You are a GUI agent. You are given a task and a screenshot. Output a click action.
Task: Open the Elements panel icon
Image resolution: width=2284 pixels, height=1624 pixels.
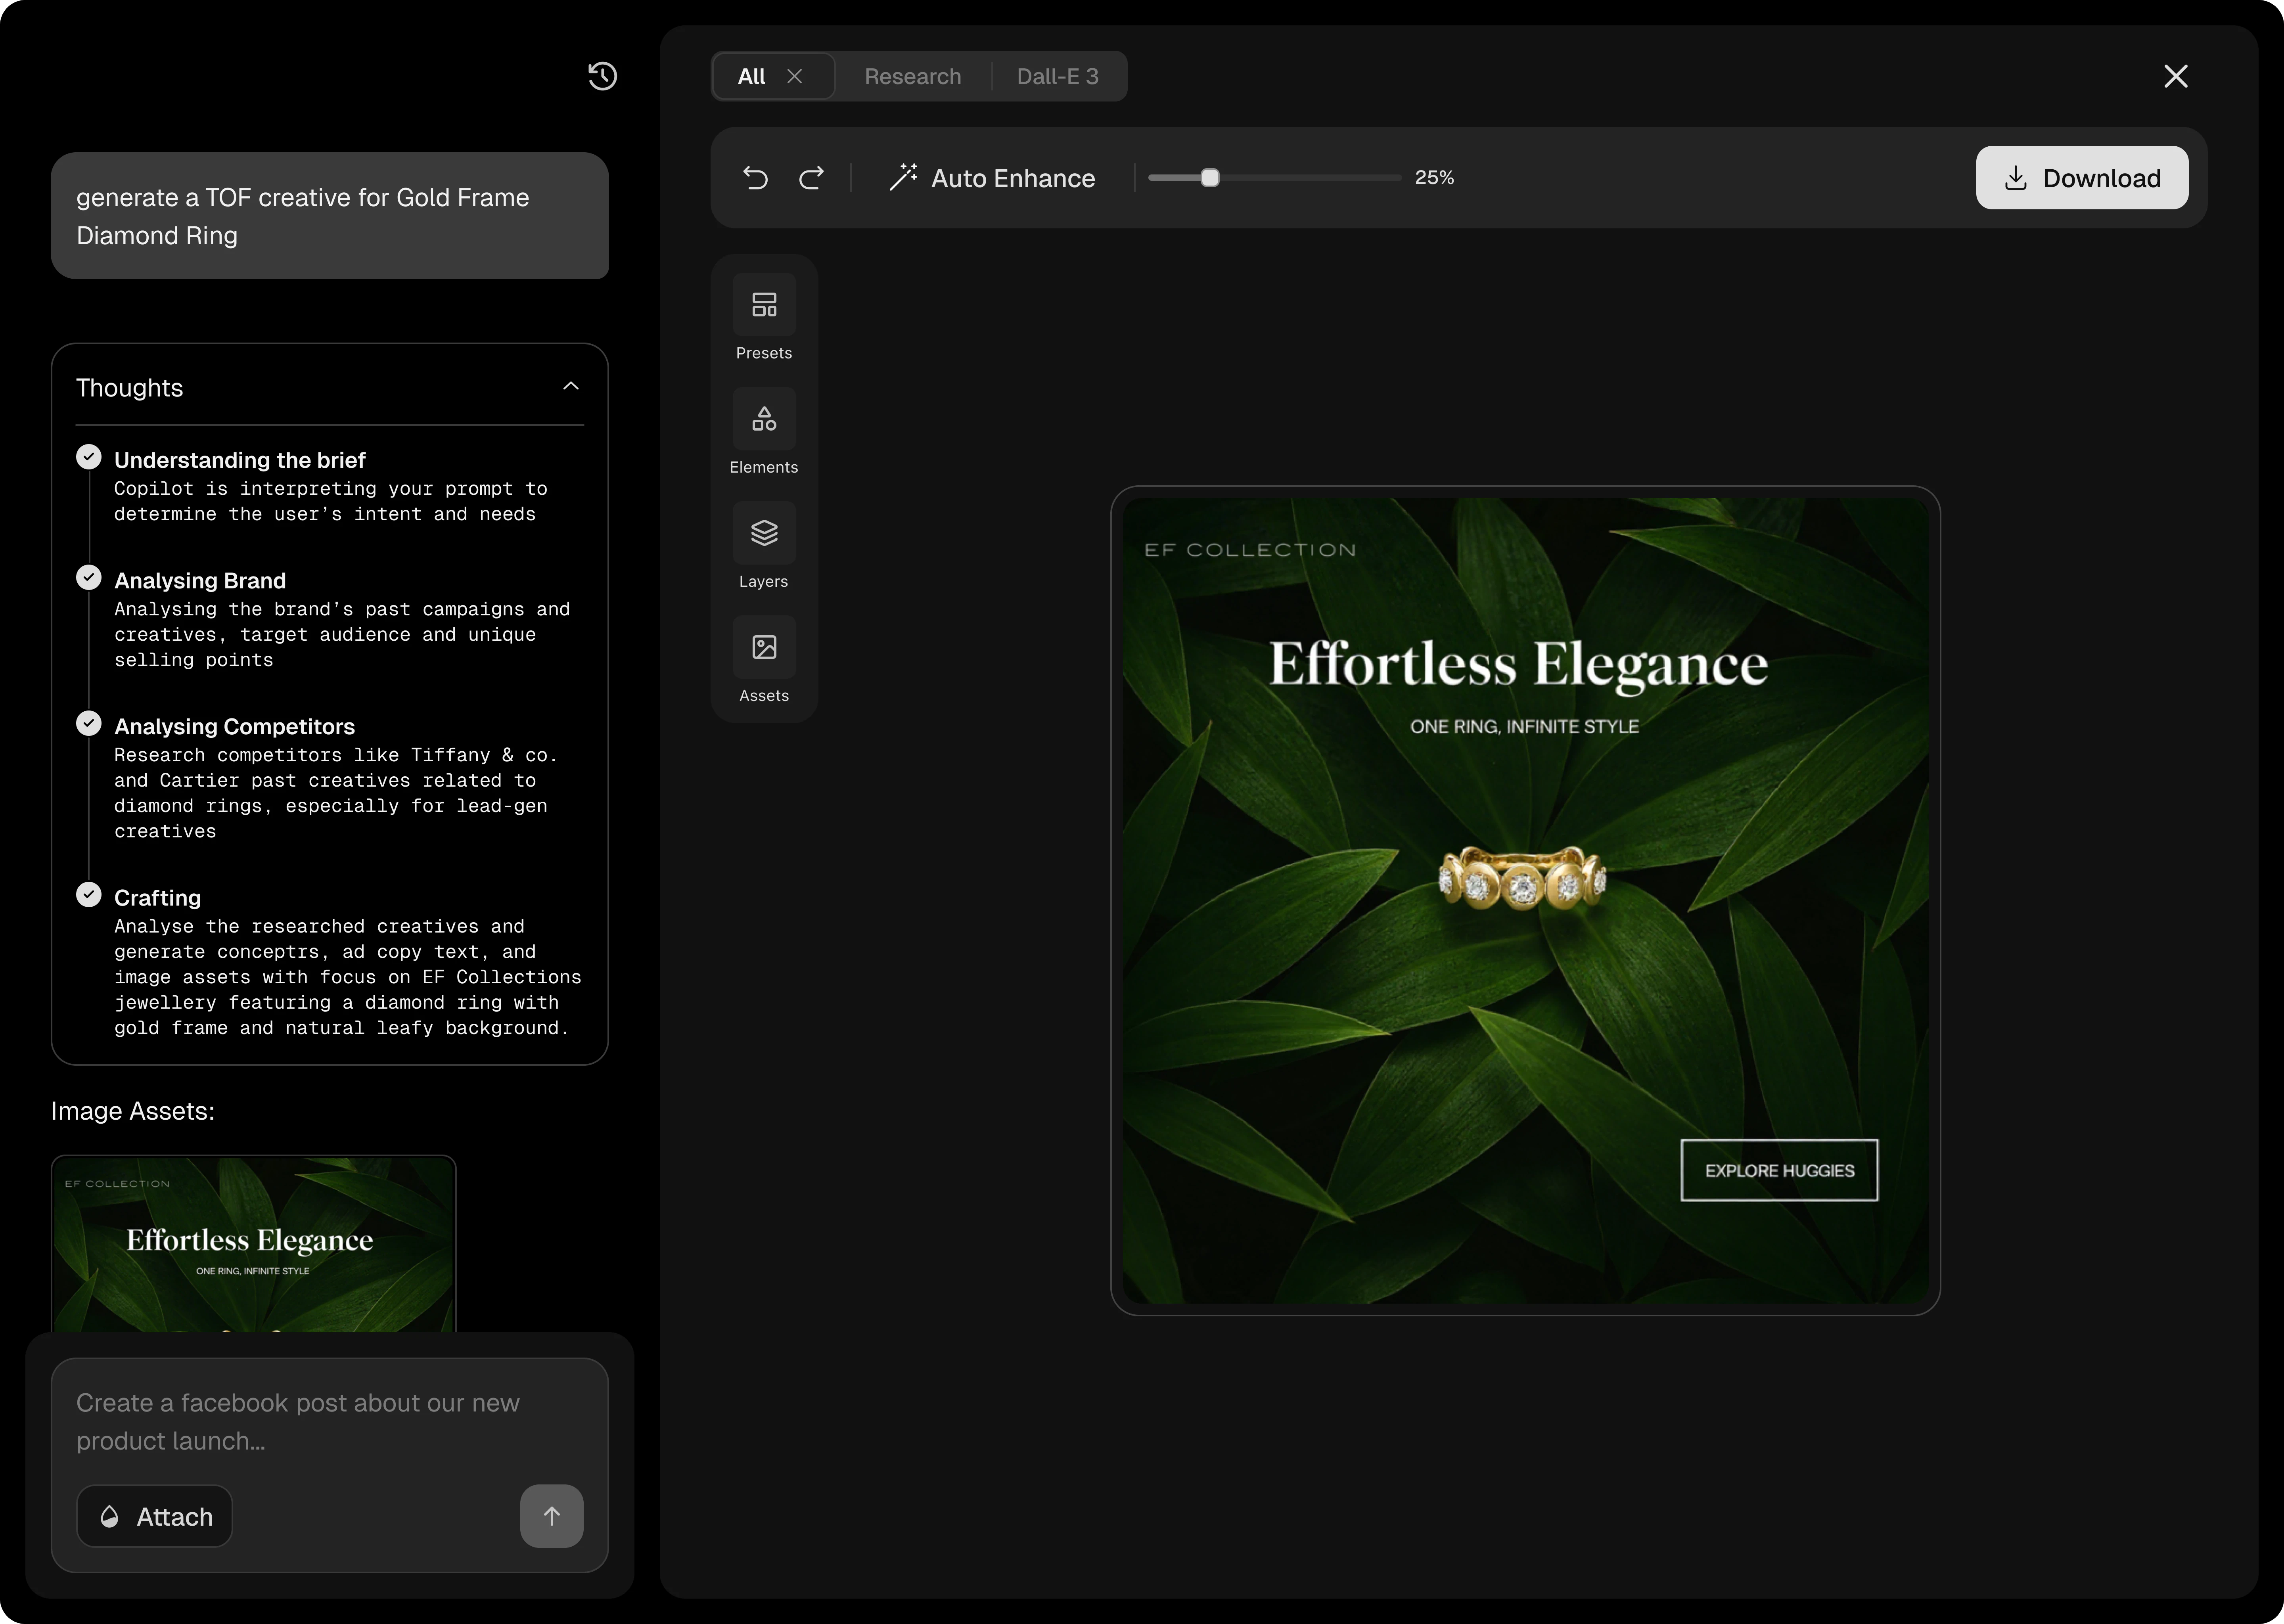[764, 419]
